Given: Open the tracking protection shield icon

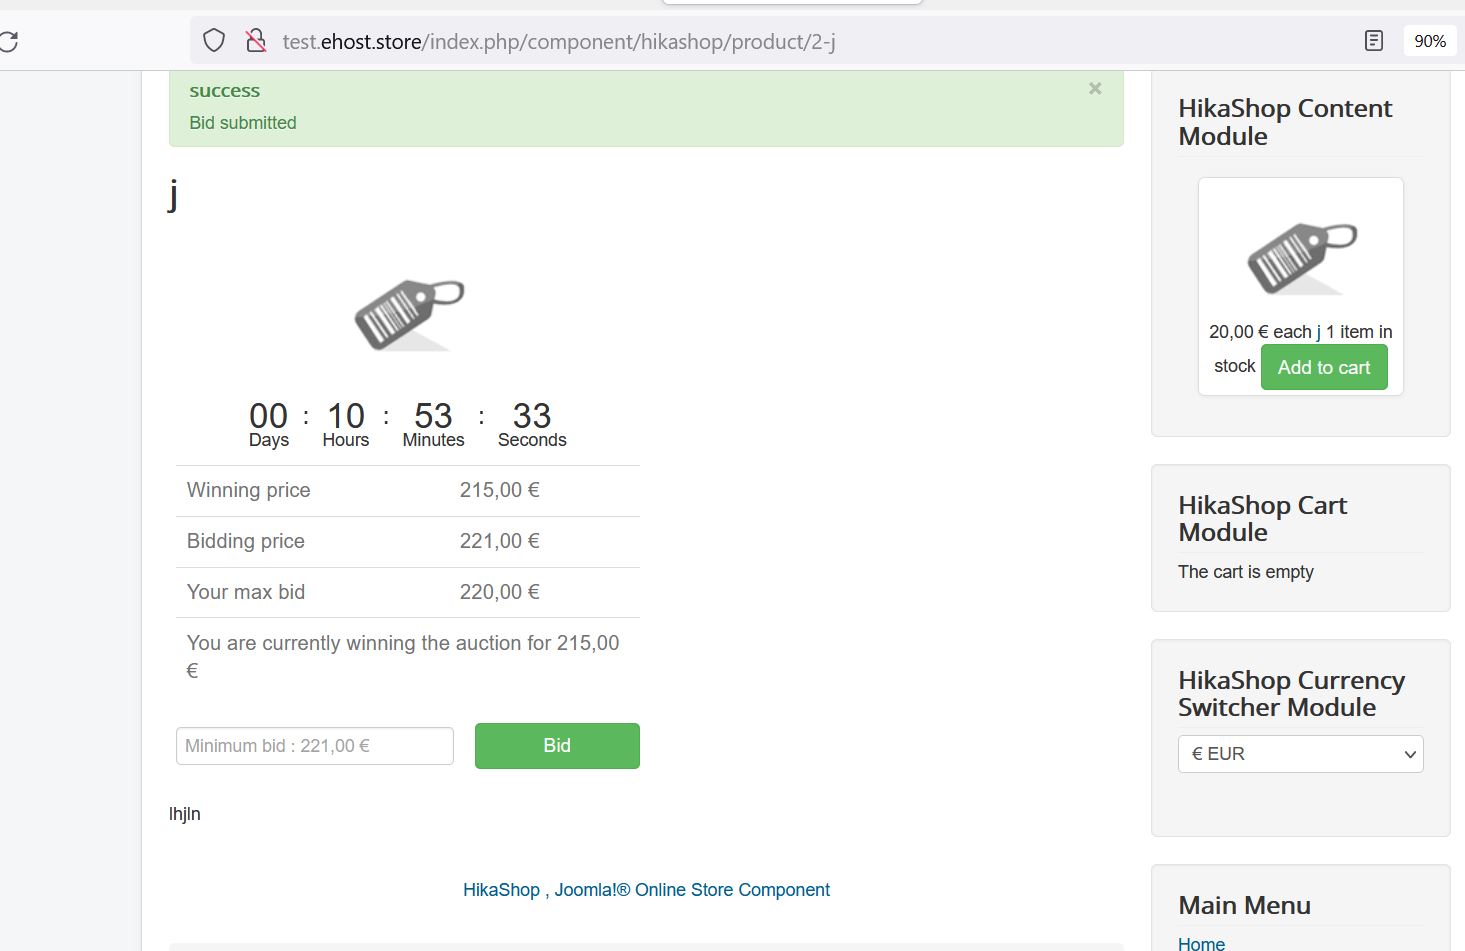Looking at the screenshot, I should (214, 41).
